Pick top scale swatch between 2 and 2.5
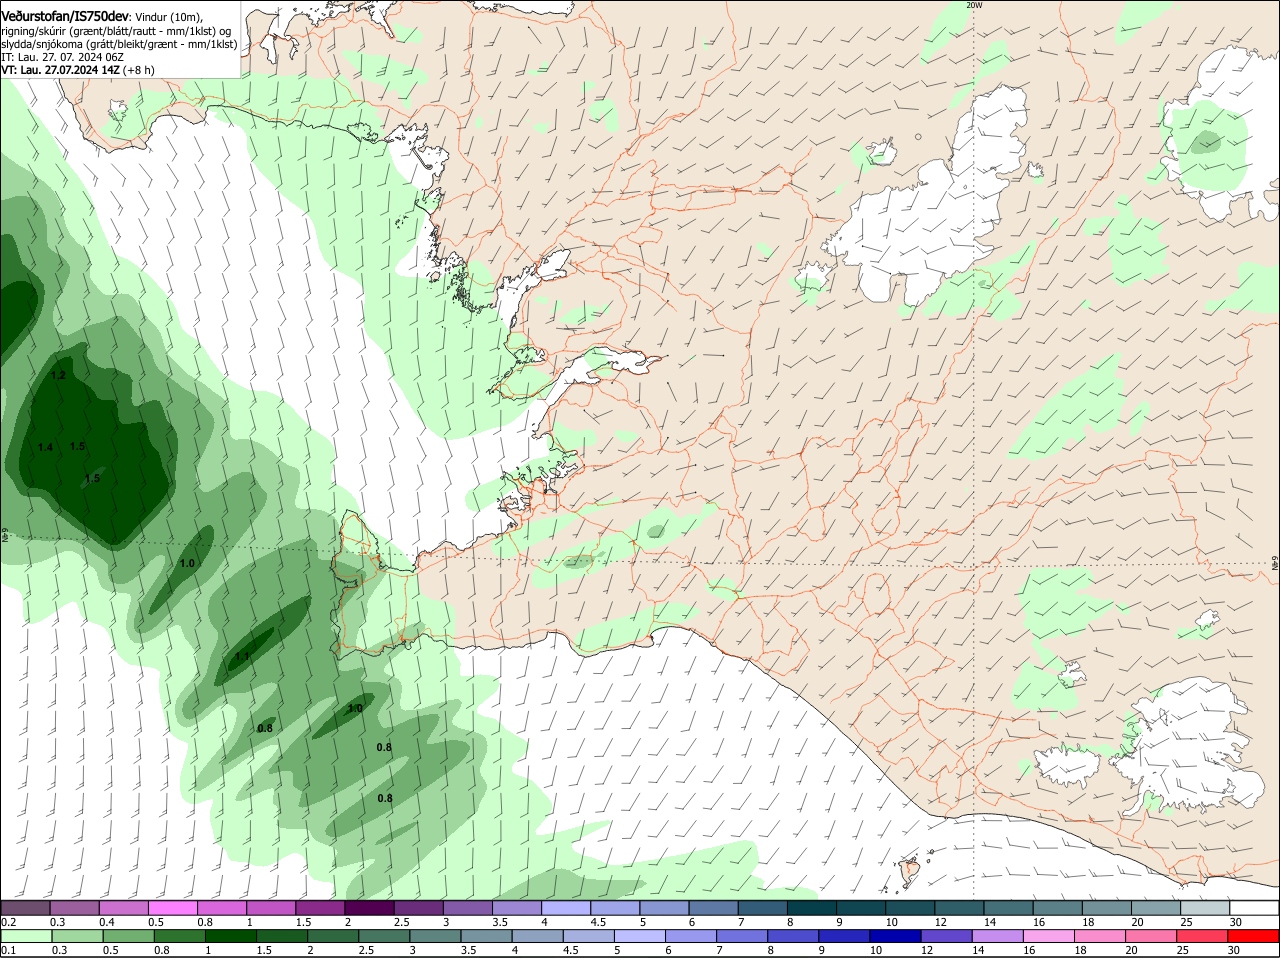 pos(369,907)
